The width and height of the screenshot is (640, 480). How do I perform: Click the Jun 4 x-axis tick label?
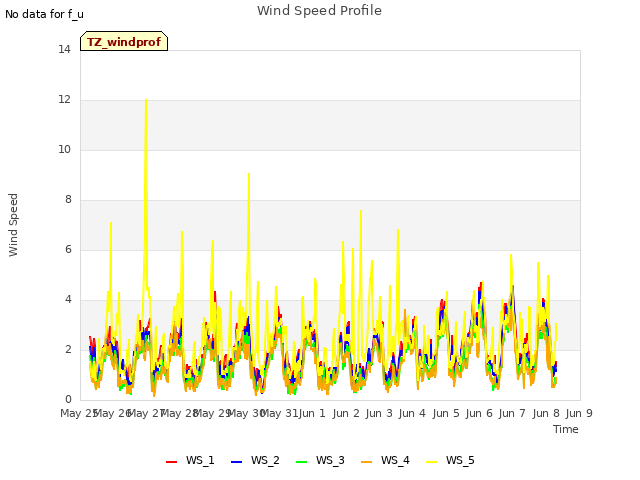point(412,413)
